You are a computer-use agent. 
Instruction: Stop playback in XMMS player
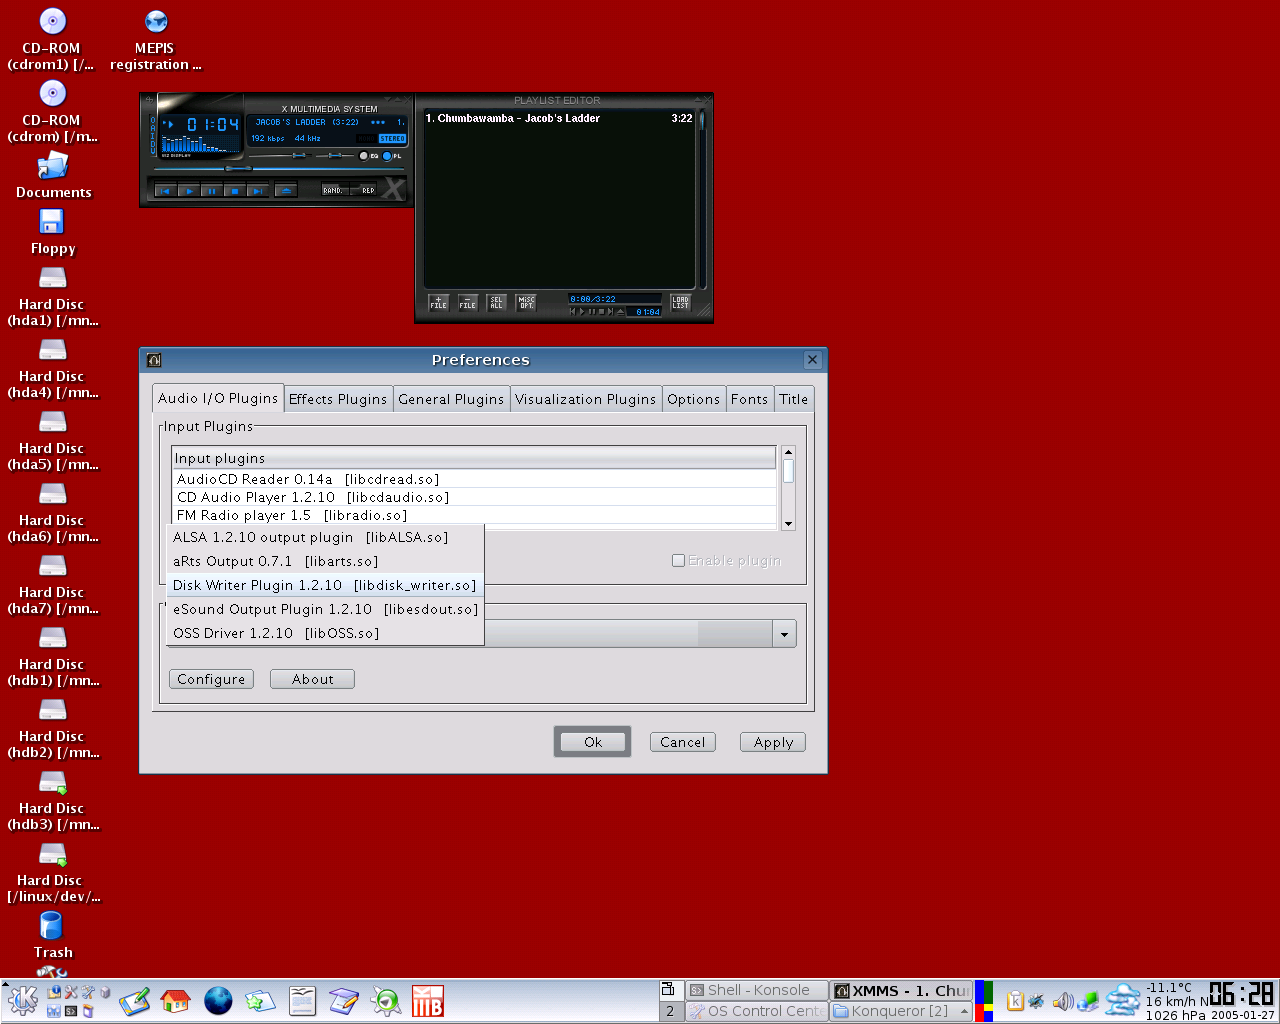point(235,189)
